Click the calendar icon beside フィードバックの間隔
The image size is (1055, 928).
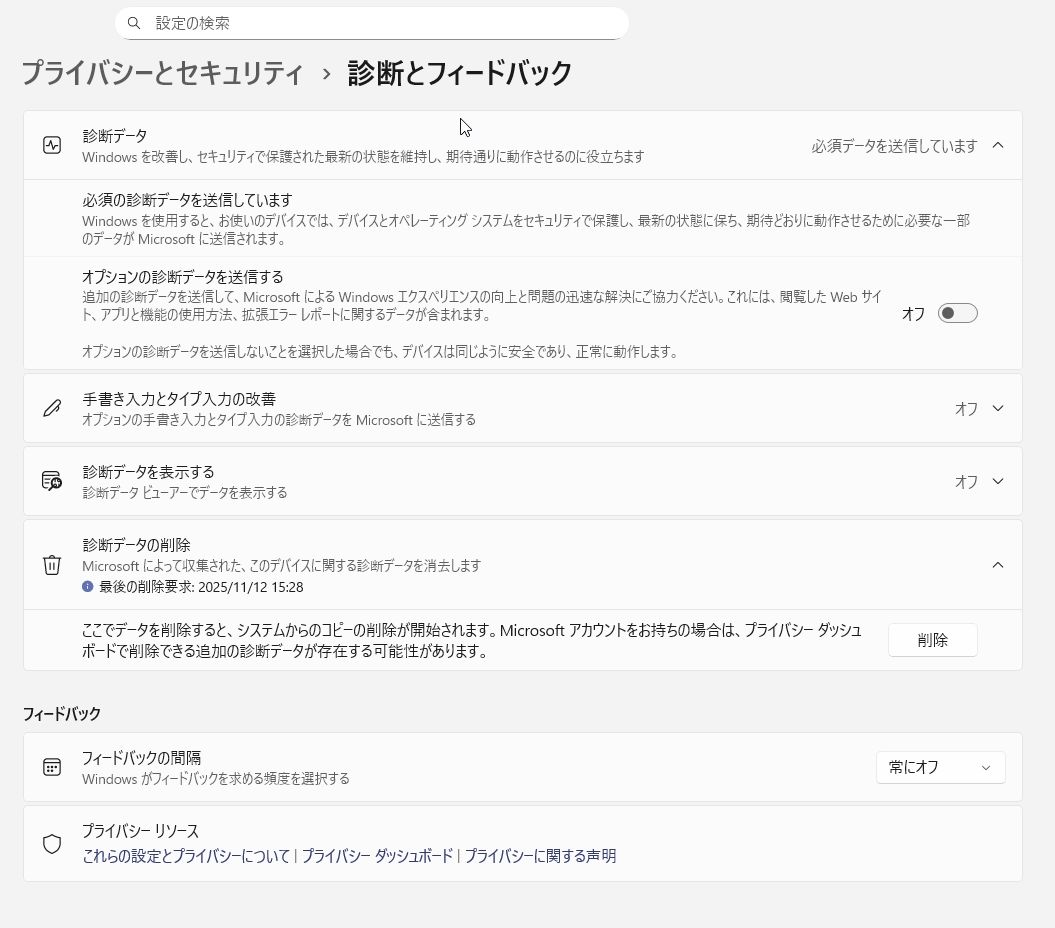click(52, 767)
